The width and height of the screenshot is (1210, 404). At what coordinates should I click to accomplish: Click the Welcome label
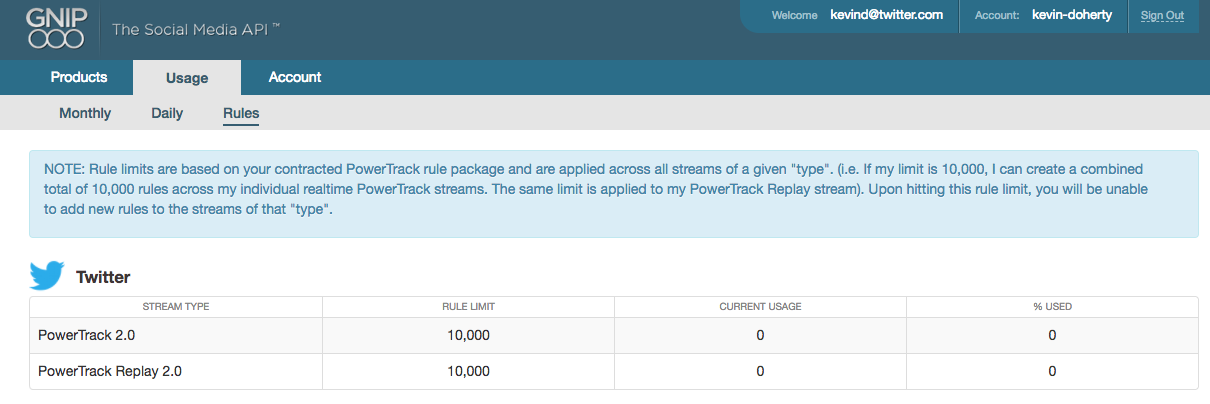pyautogui.click(x=795, y=16)
